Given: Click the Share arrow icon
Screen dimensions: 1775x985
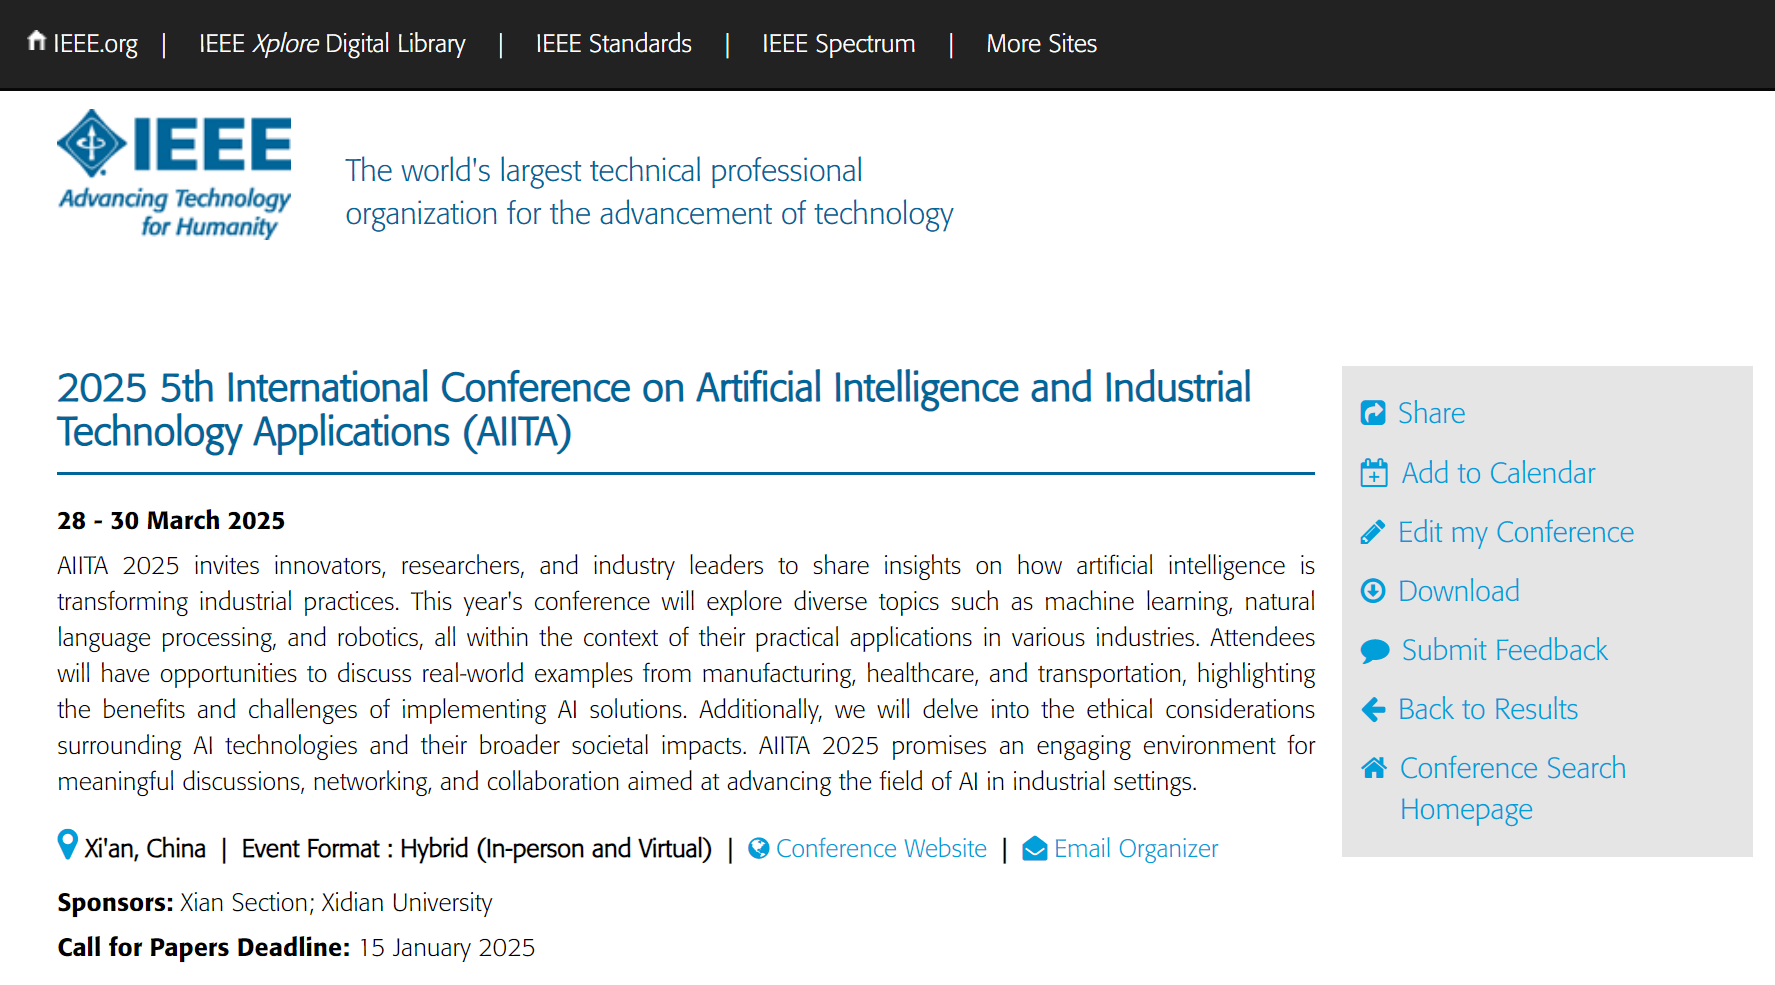Looking at the screenshot, I should point(1373,413).
